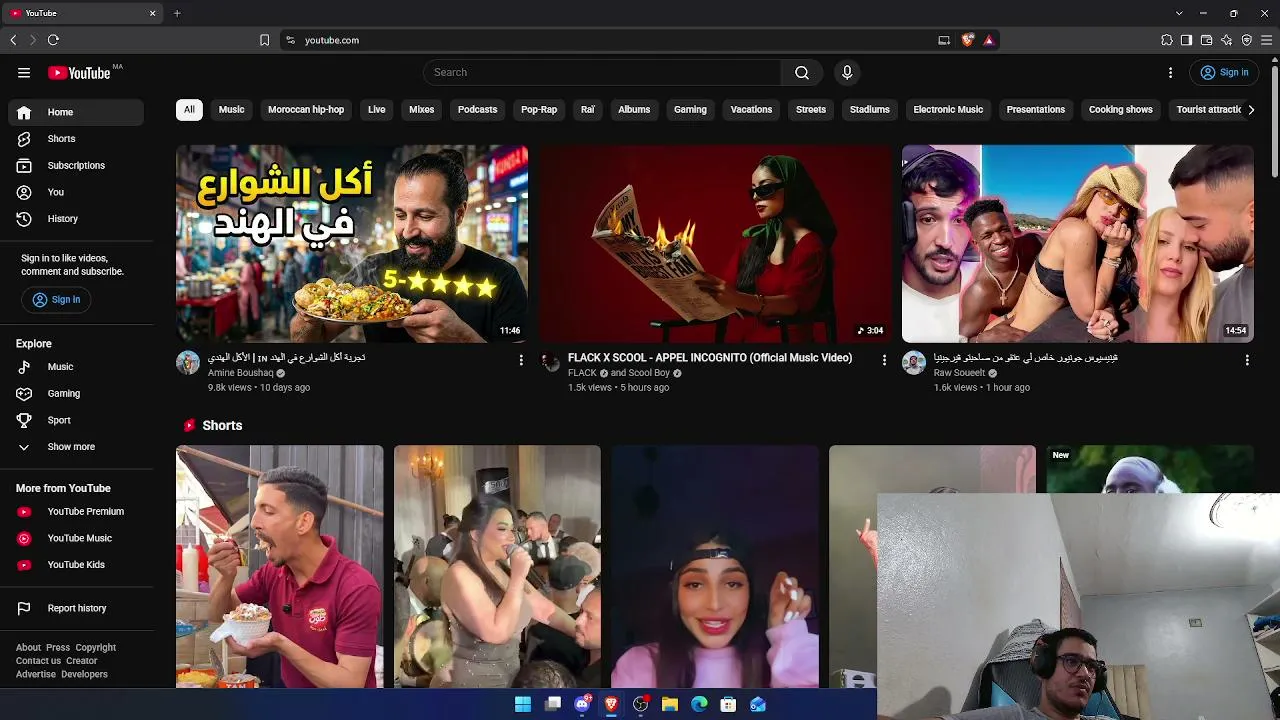The height and width of the screenshot is (720, 1280).
Task: Select the All filter chip
Action: [189, 110]
